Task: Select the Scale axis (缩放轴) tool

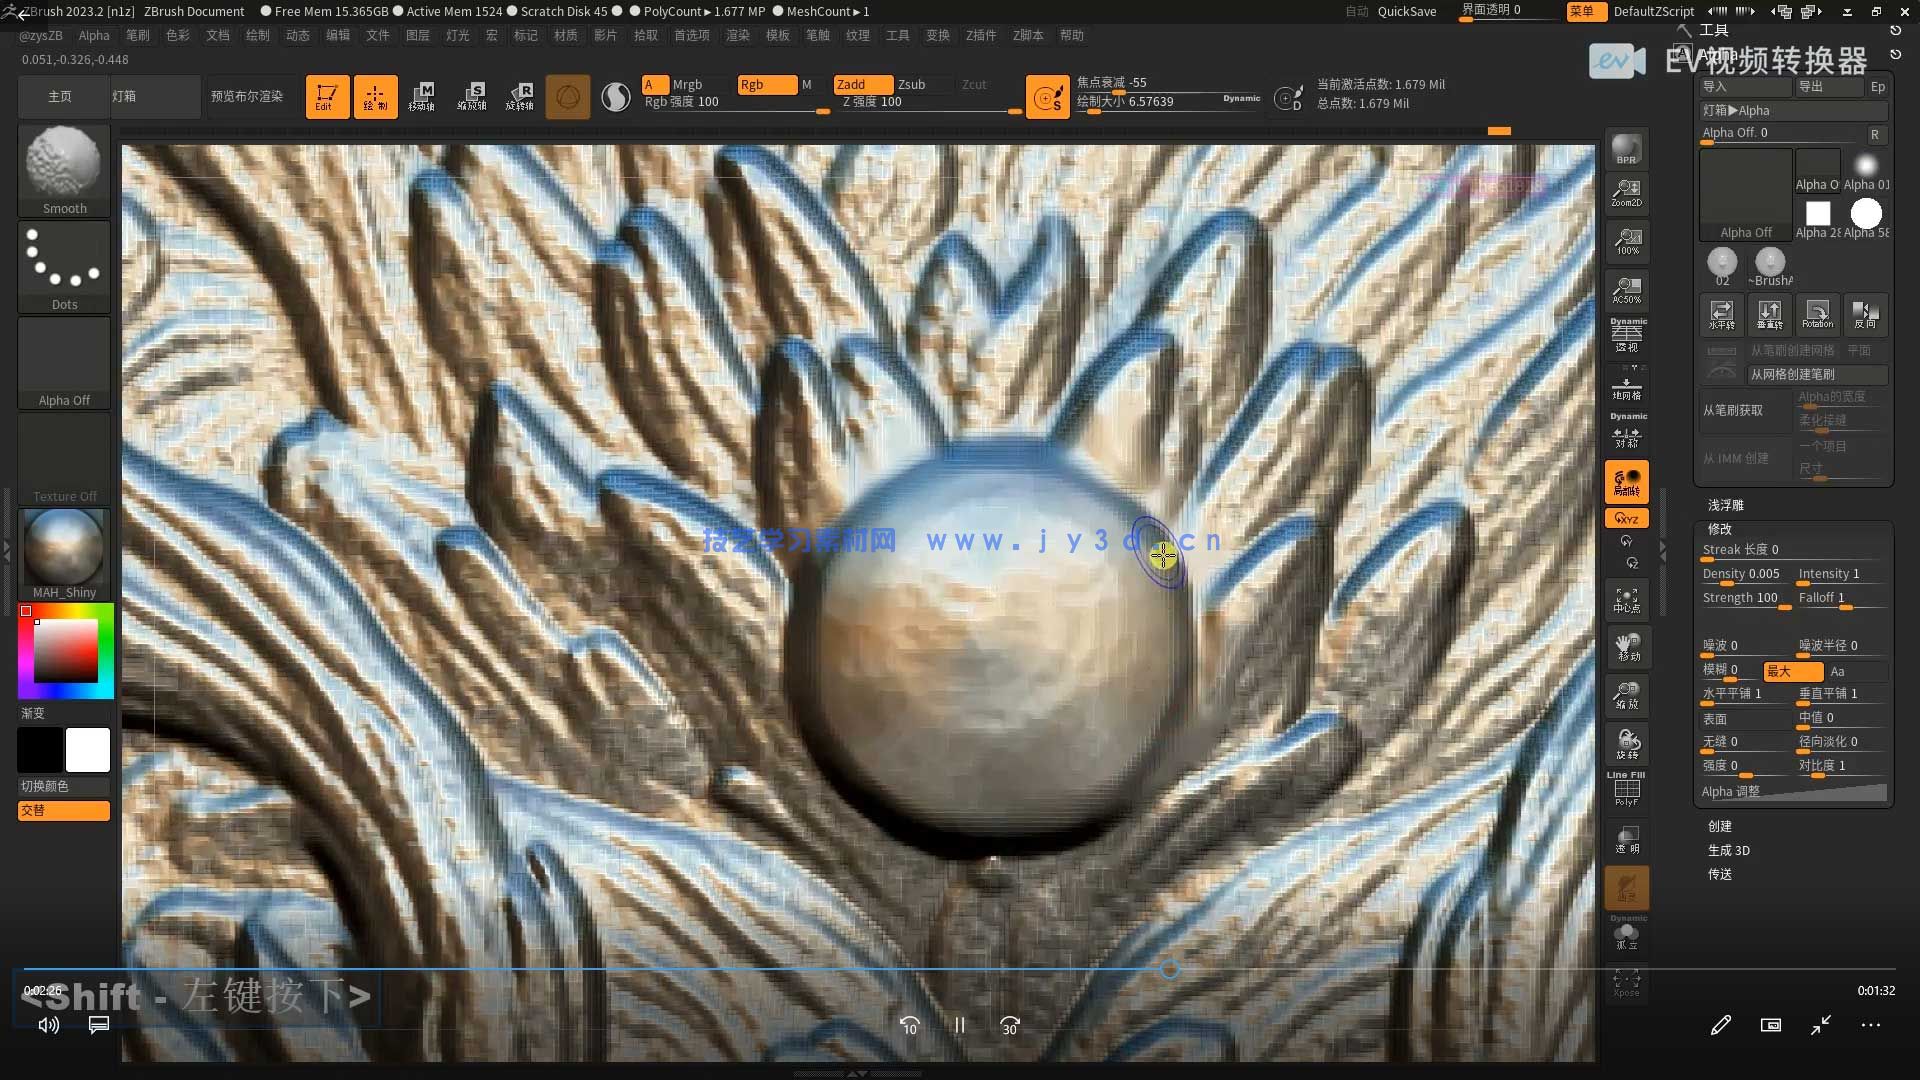Action: (x=471, y=97)
